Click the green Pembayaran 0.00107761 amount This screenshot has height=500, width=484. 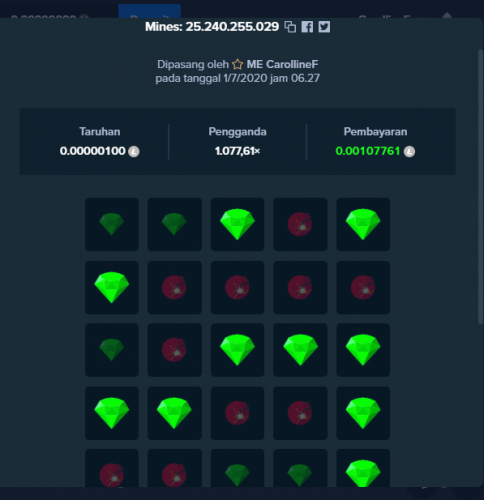(x=368, y=151)
